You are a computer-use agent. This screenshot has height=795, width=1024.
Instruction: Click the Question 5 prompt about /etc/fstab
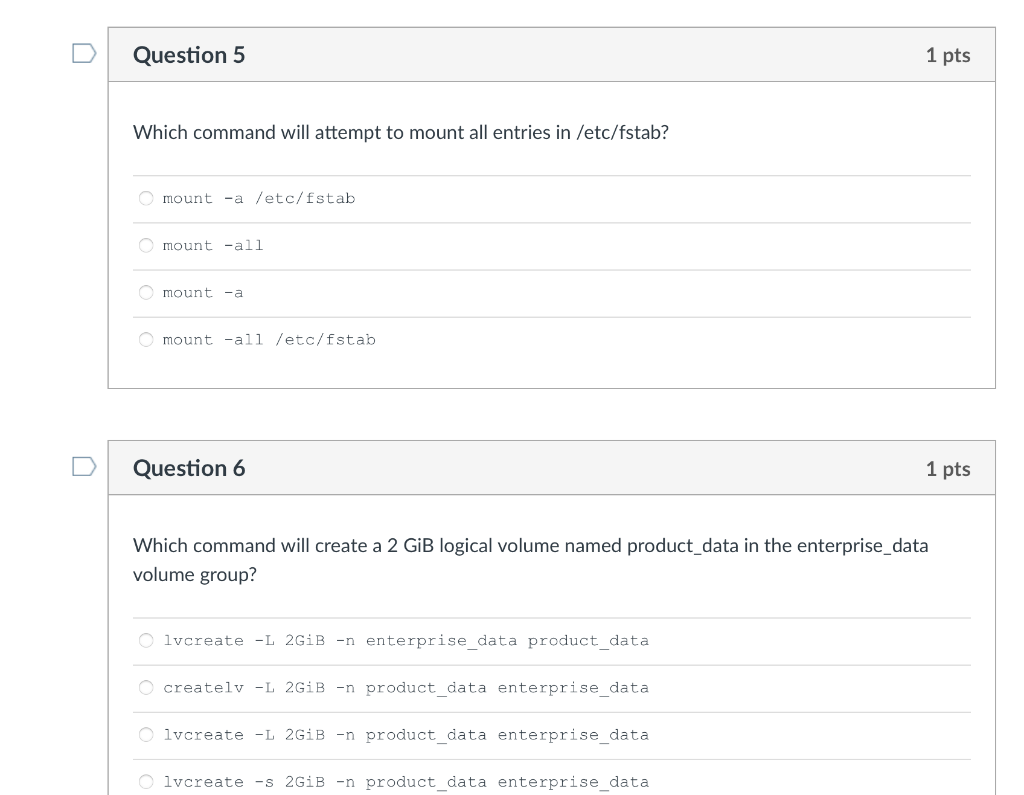point(402,132)
